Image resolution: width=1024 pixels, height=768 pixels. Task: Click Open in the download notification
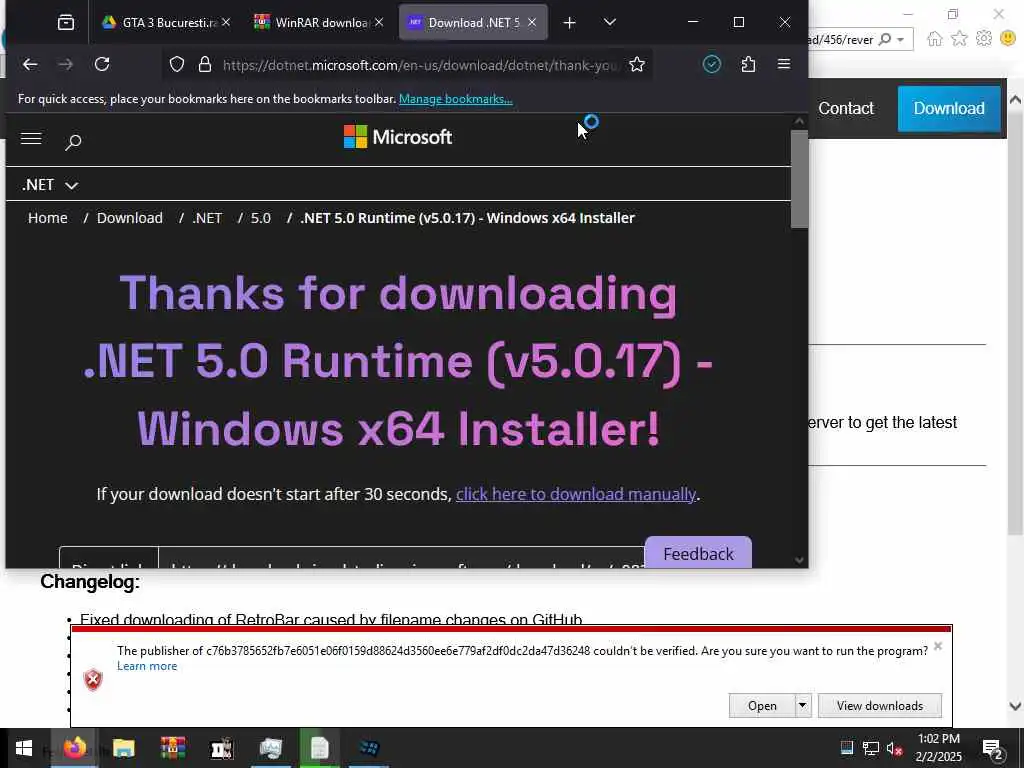[762, 705]
